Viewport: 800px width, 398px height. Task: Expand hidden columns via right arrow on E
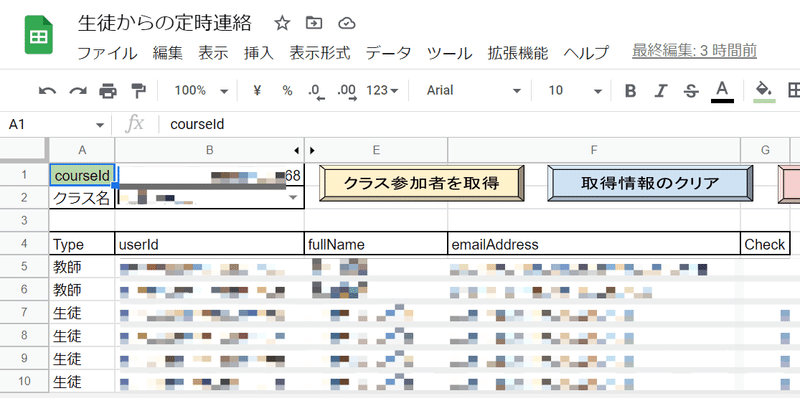(x=312, y=150)
